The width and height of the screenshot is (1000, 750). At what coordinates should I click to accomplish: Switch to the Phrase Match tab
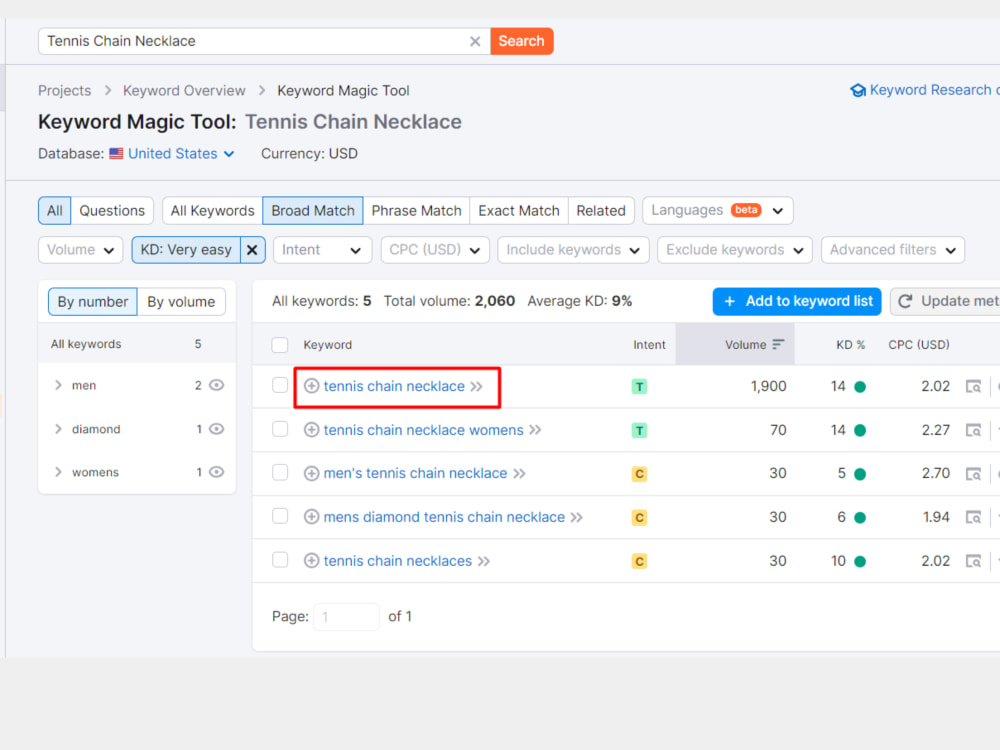click(x=416, y=210)
